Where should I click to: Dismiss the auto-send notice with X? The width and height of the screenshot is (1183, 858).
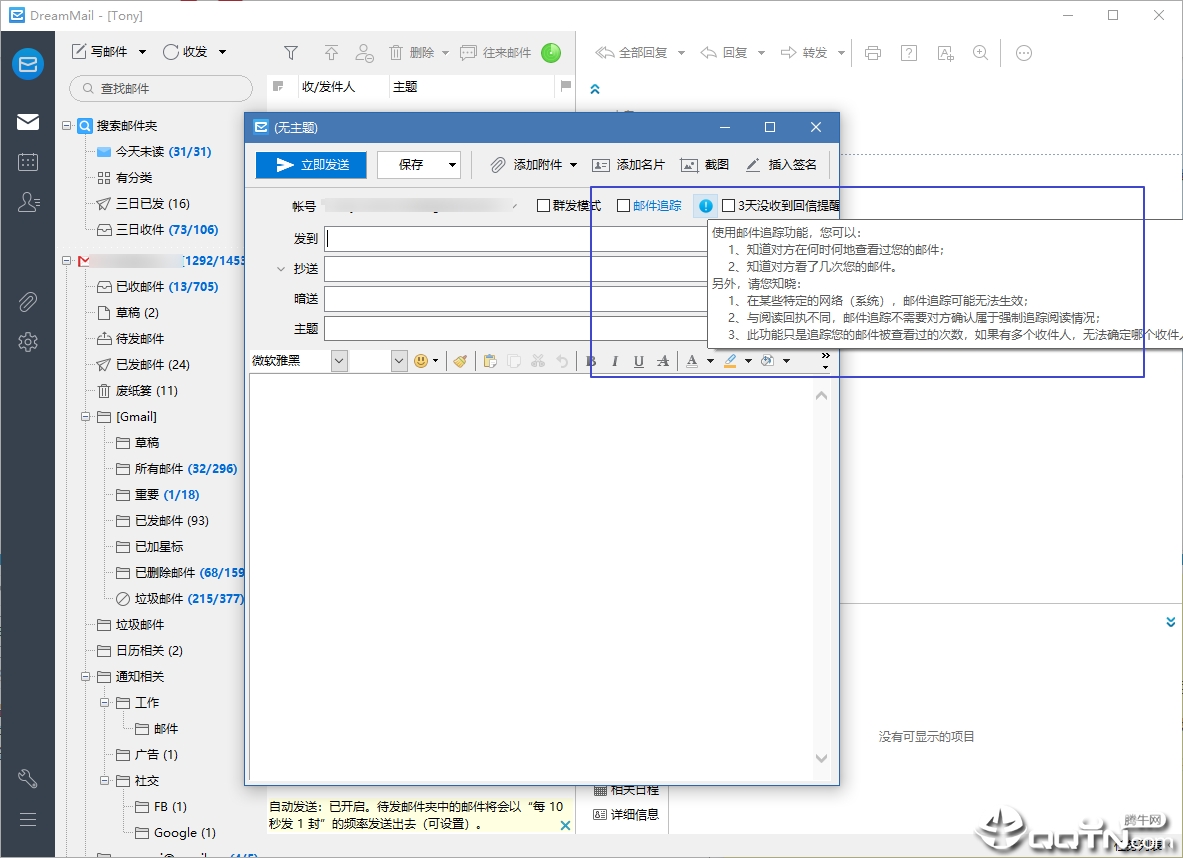(565, 826)
